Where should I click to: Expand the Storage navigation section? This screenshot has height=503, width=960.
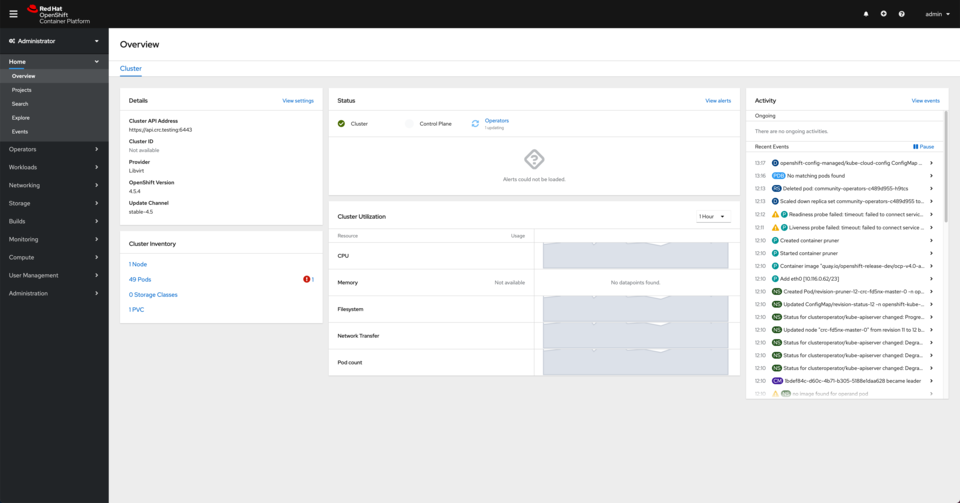click(x=54, y=203)
